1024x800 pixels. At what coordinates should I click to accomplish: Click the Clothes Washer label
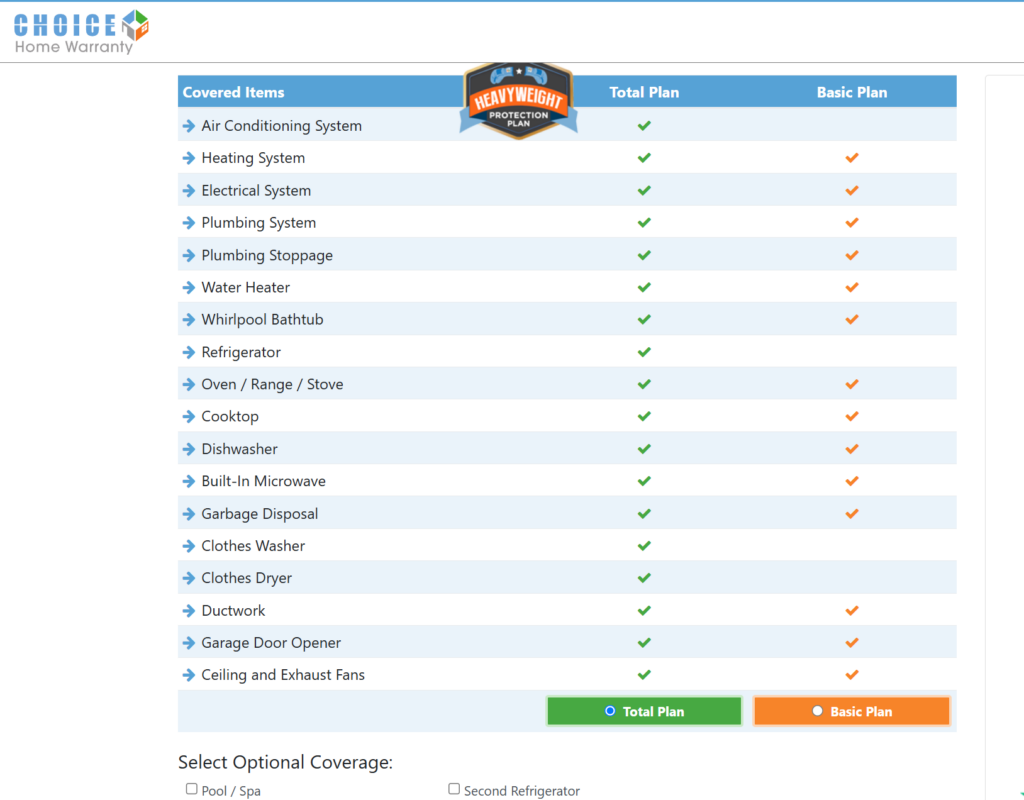pos(253,546)
